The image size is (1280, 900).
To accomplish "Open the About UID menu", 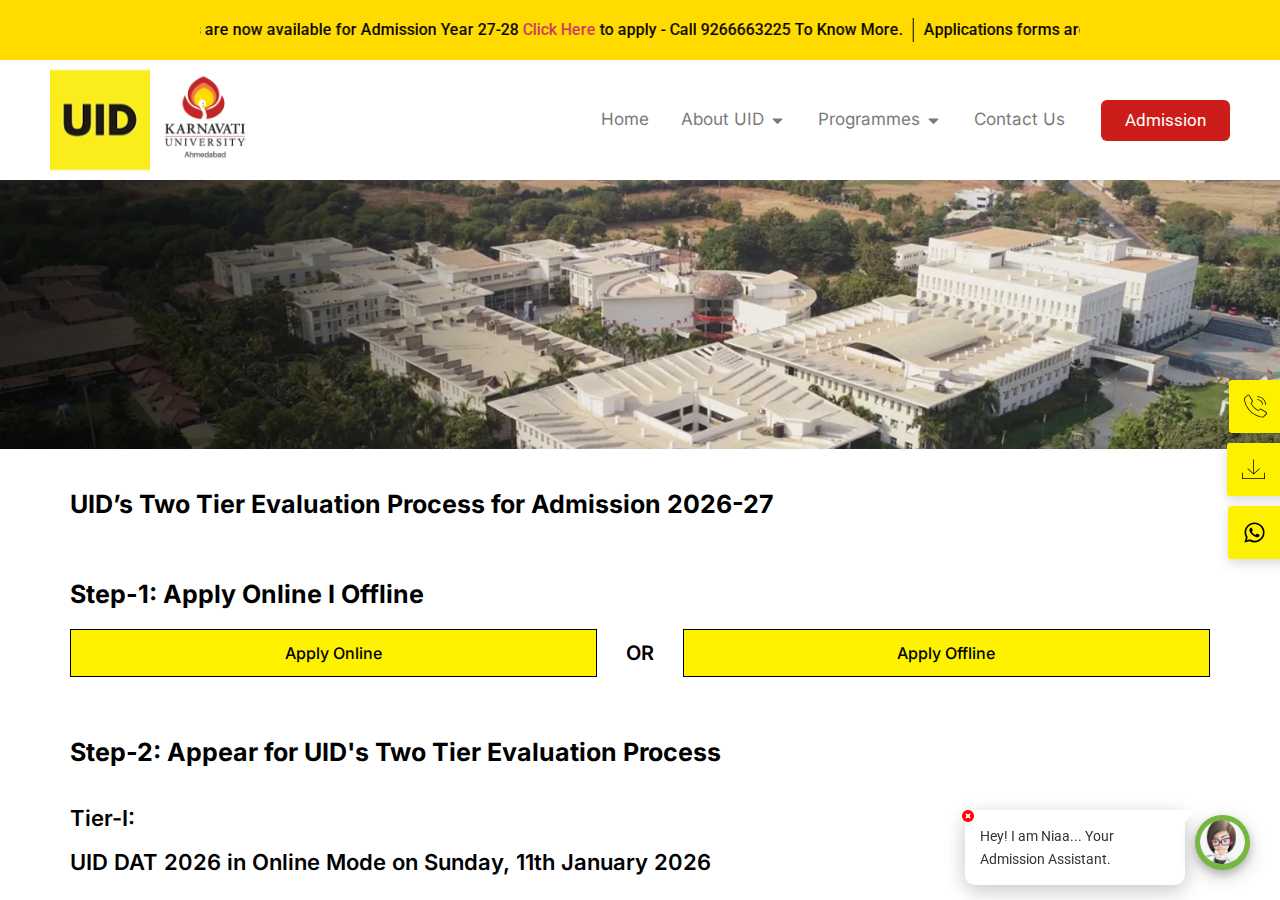I will tap(722, 119).
